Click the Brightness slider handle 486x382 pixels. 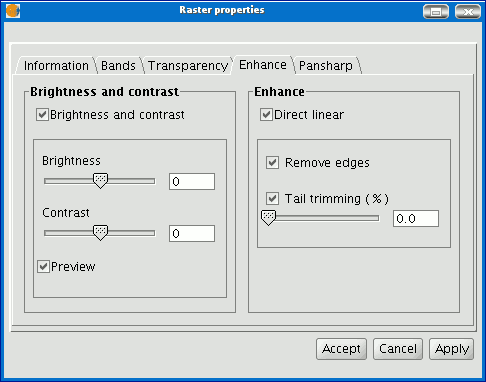pos(100,181)
